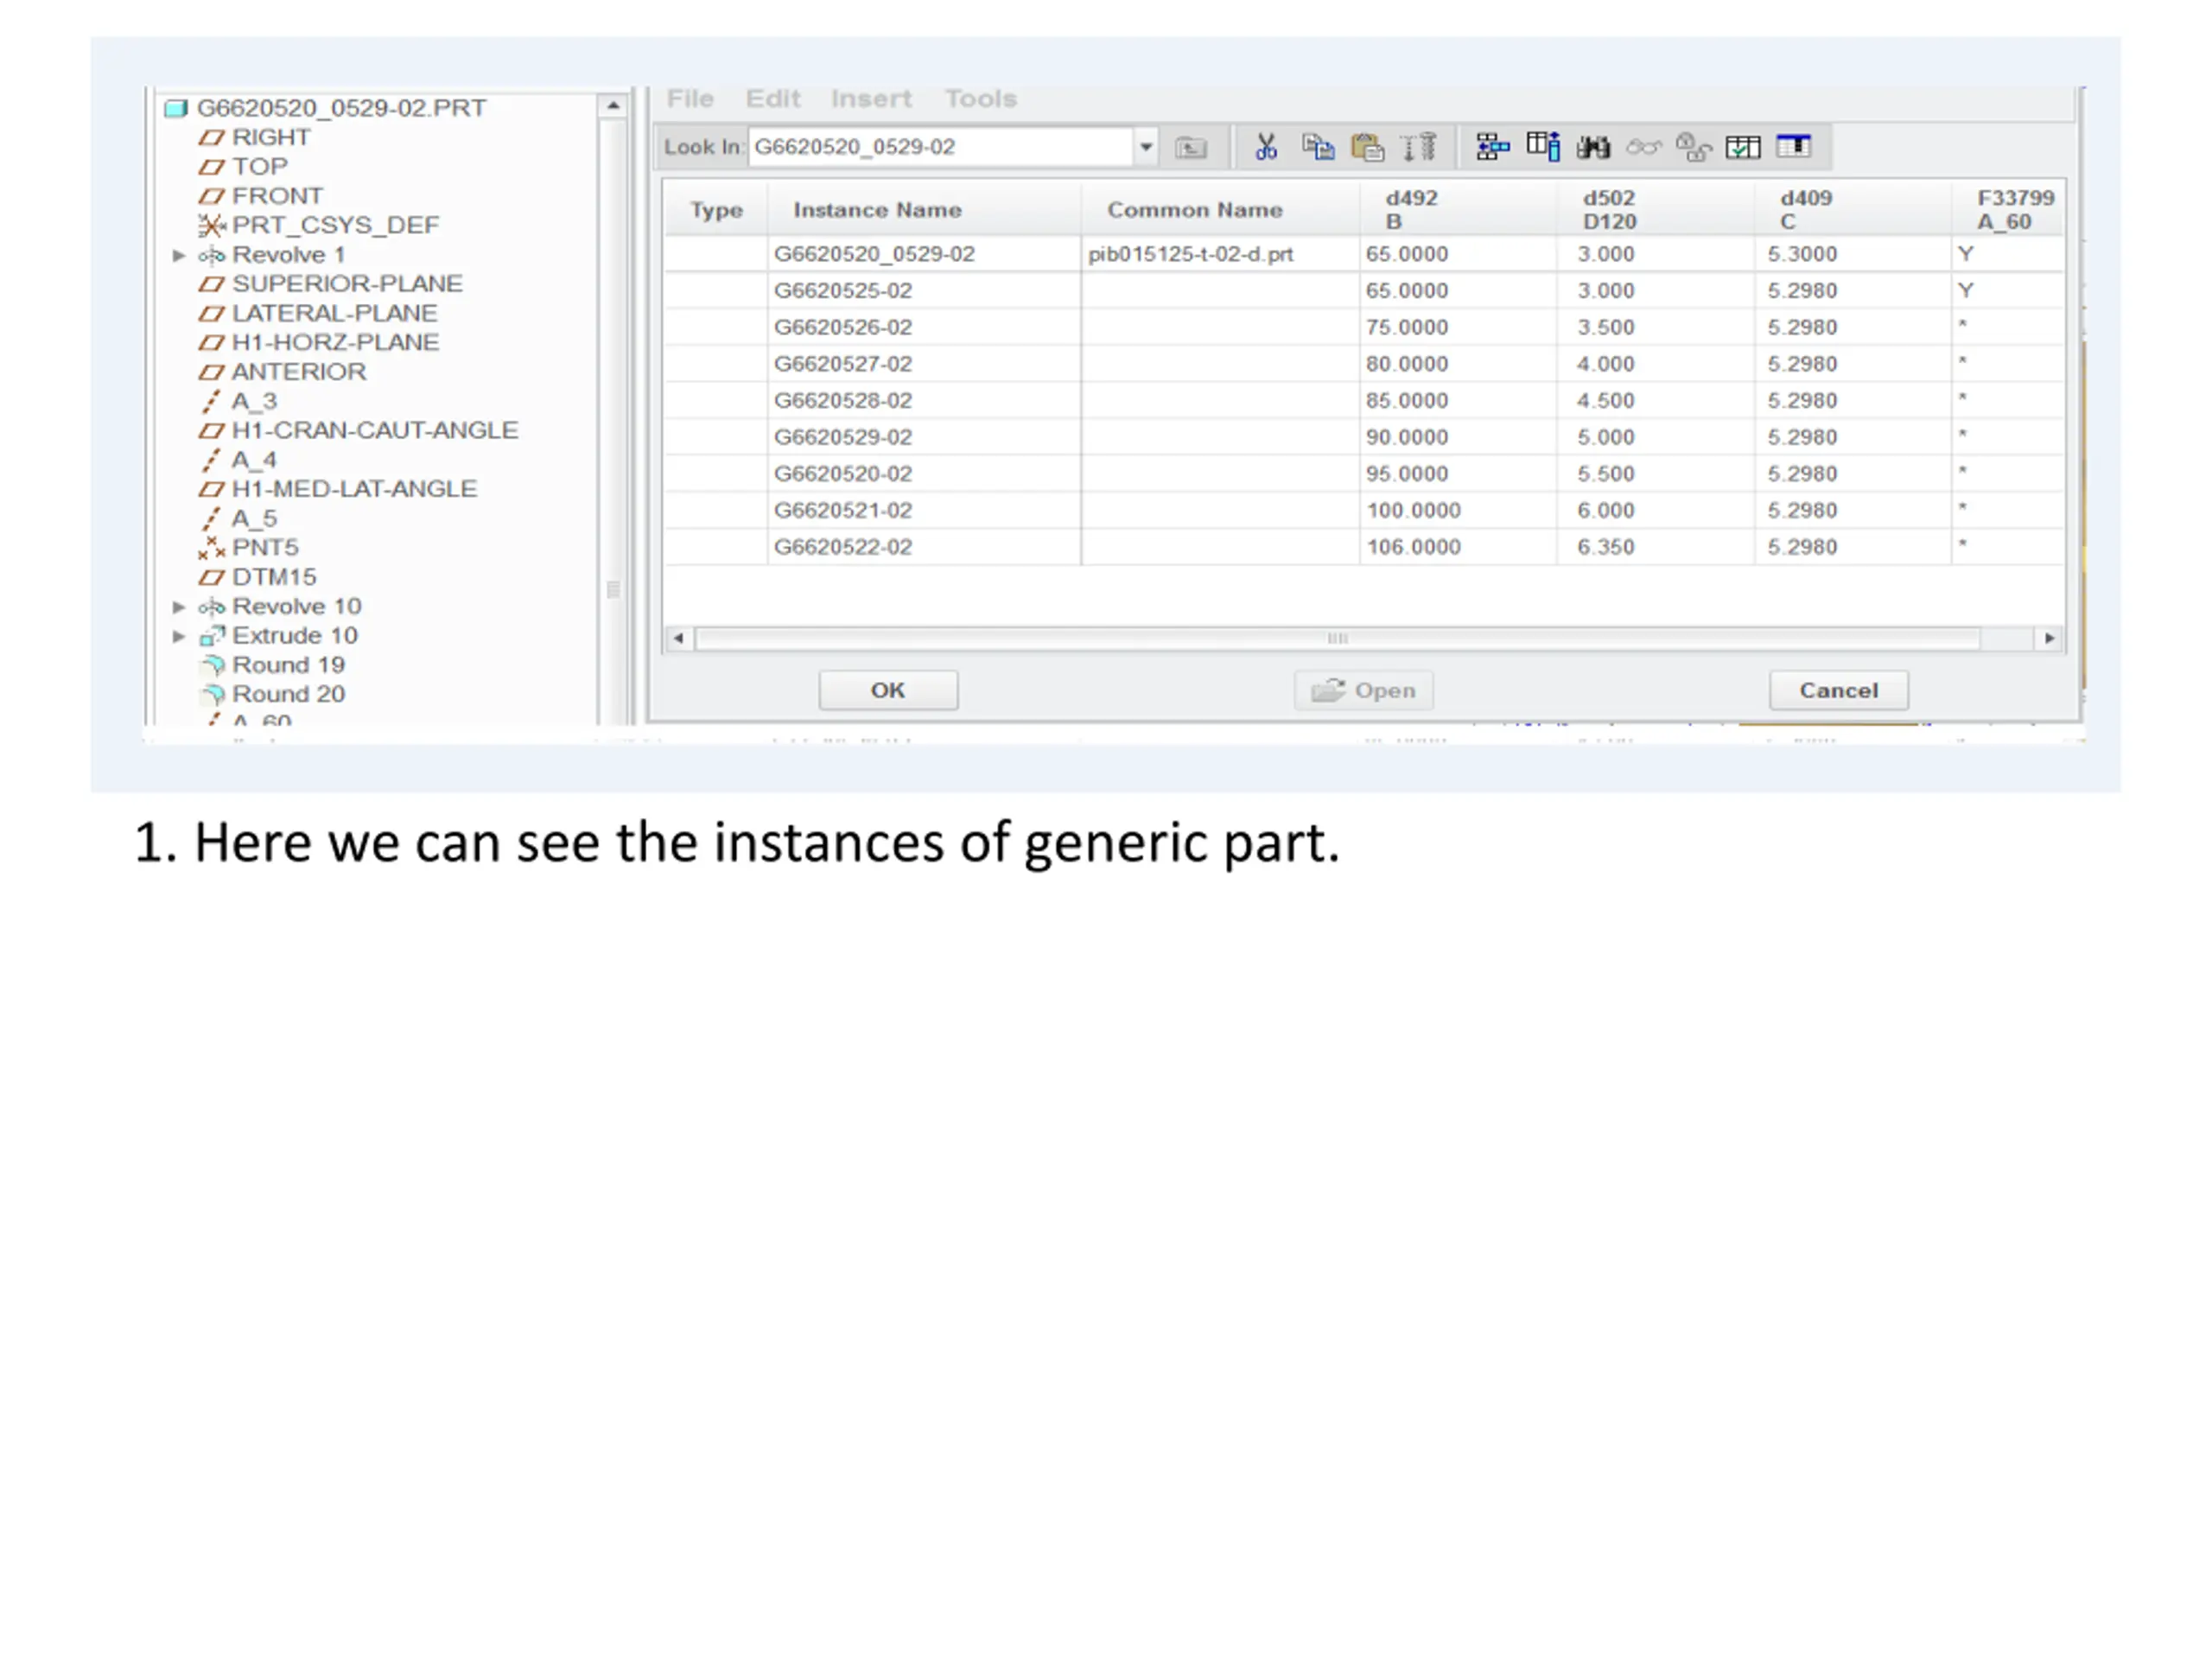Open the File menu
This screenshot has height=1659, width=2212.
click(690, 99)
